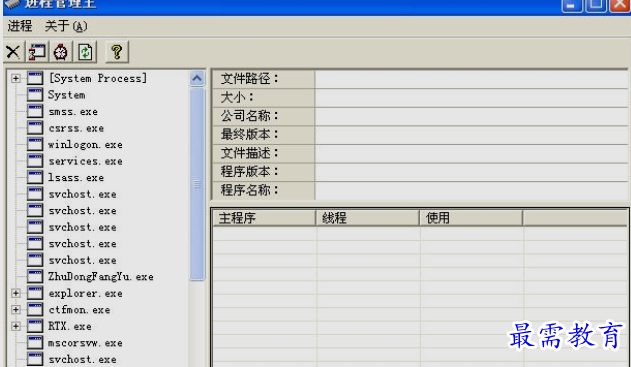The image size is (631, 367).
Task: Click the icon beside System entry
Action: [35, 95]
